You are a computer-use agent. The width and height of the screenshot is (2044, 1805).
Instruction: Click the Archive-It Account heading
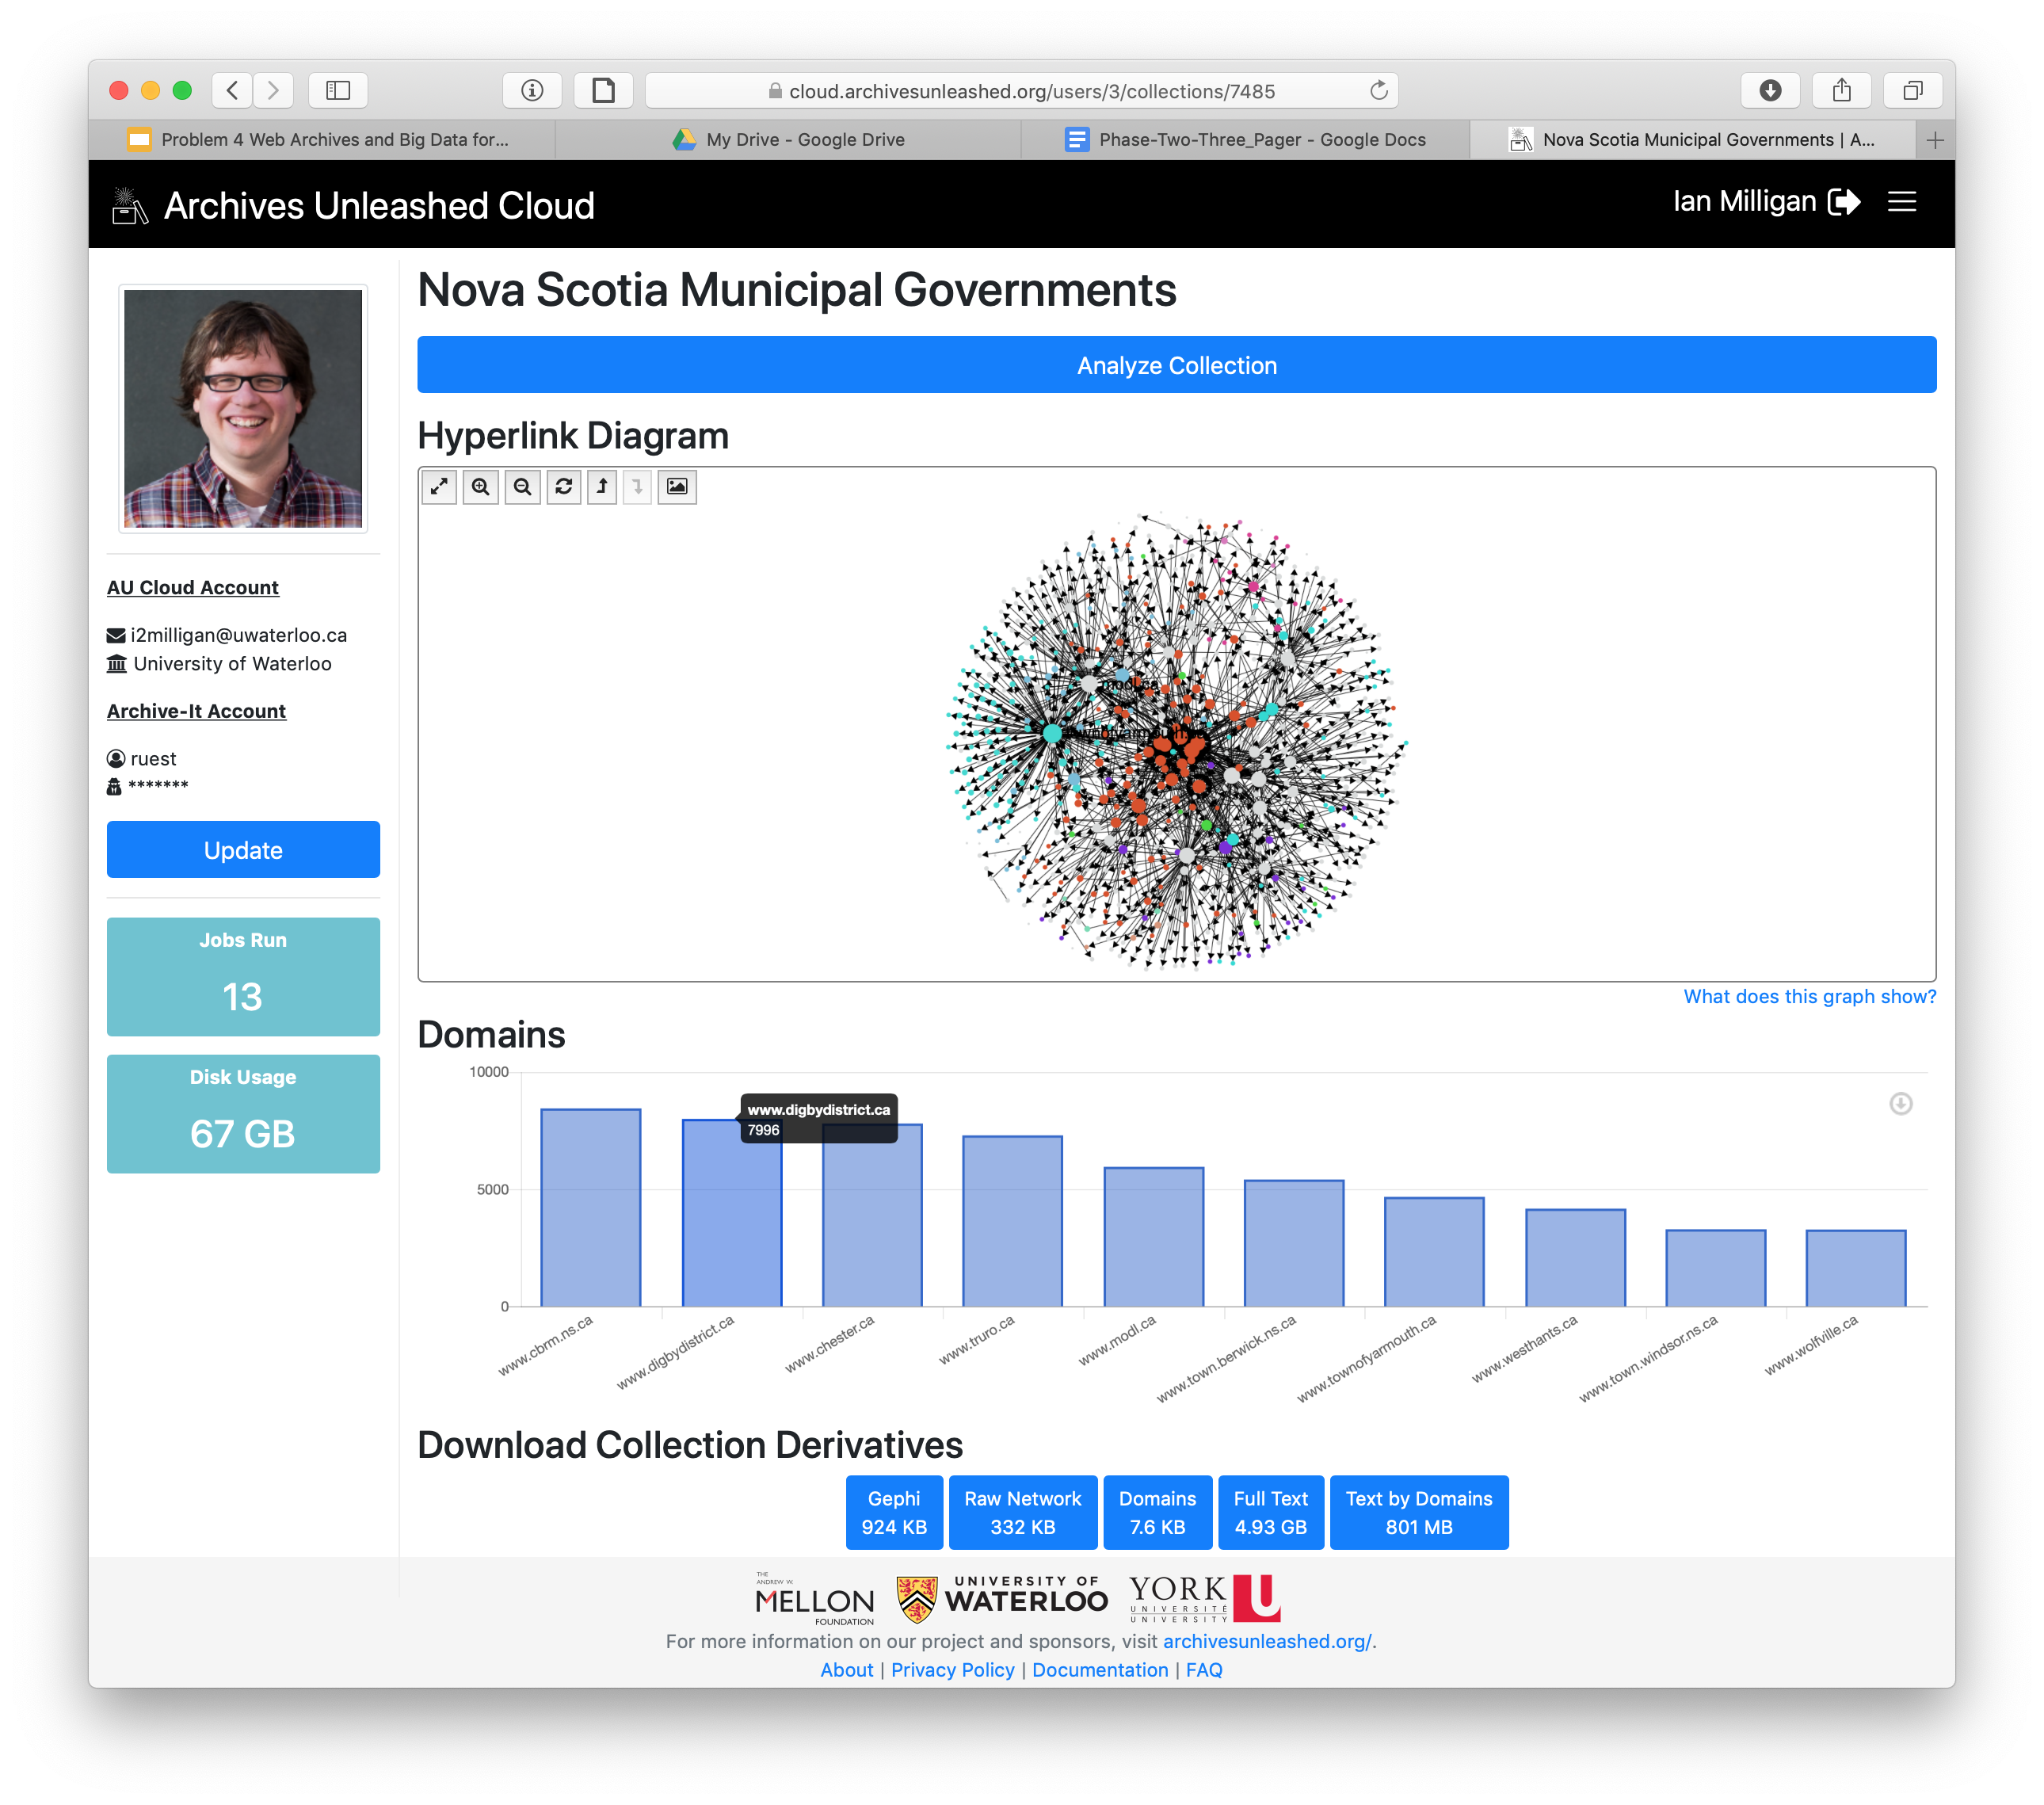pyautogui.click(x=196, y=711)
